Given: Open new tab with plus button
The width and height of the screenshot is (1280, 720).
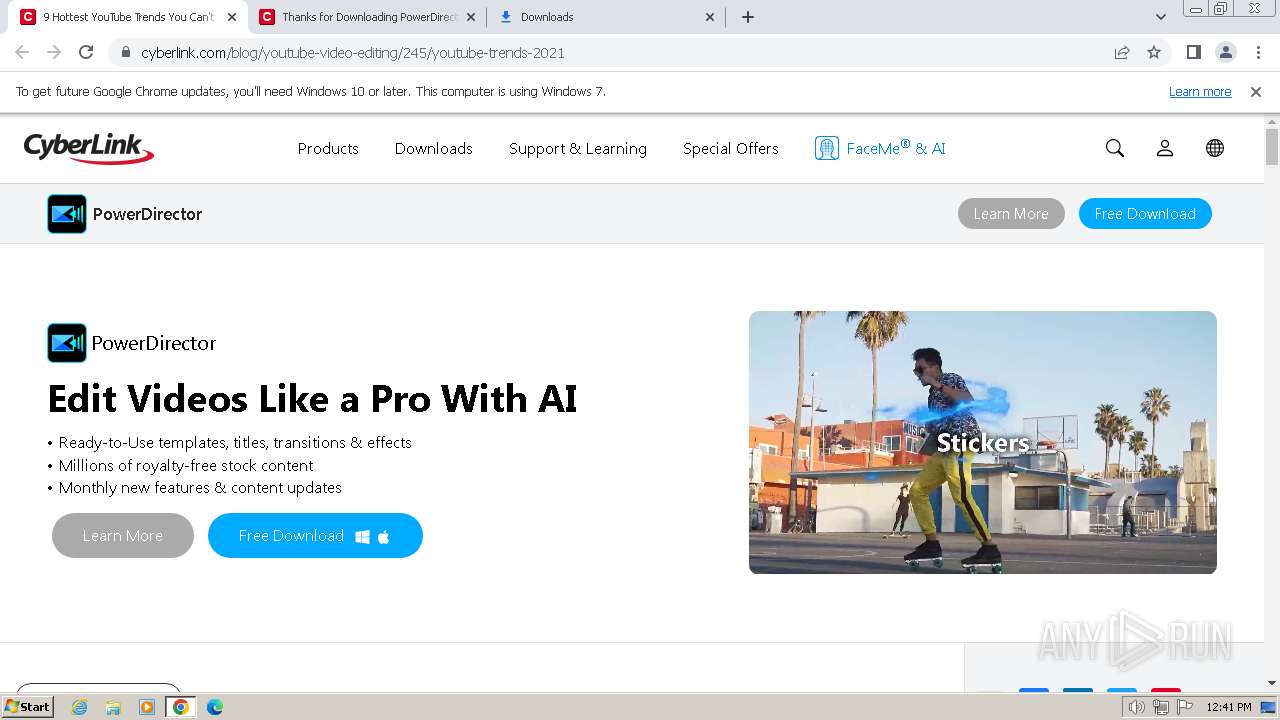Looking at the screenshot, I should pyautogui.click(x=748, y=17).
